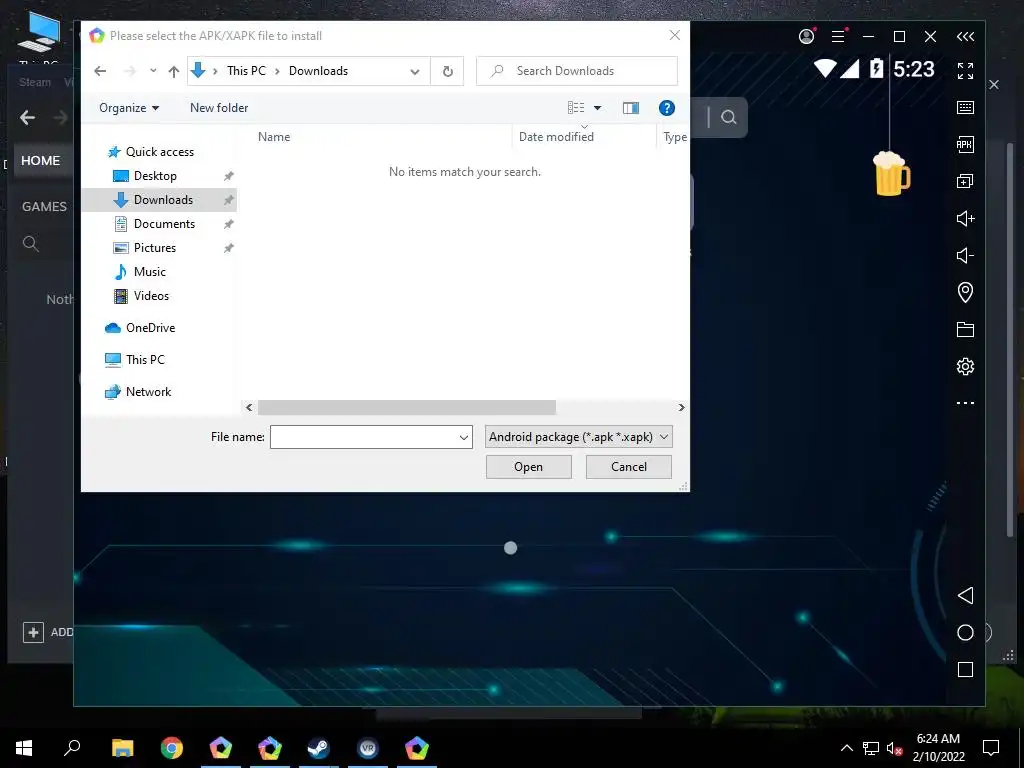Image resolution: width=1024 pixels, height=768 pixels.
Task: Tap the Android recent apps square button
Action: 965,669
